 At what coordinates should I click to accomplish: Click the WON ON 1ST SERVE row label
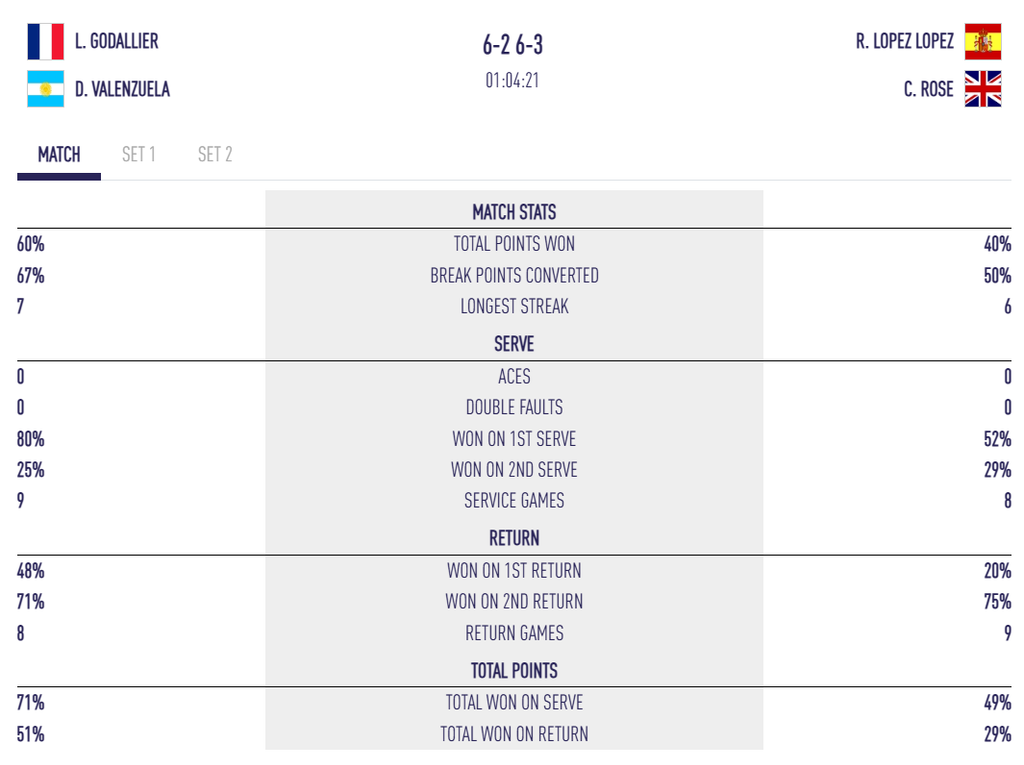coord(514,439)
